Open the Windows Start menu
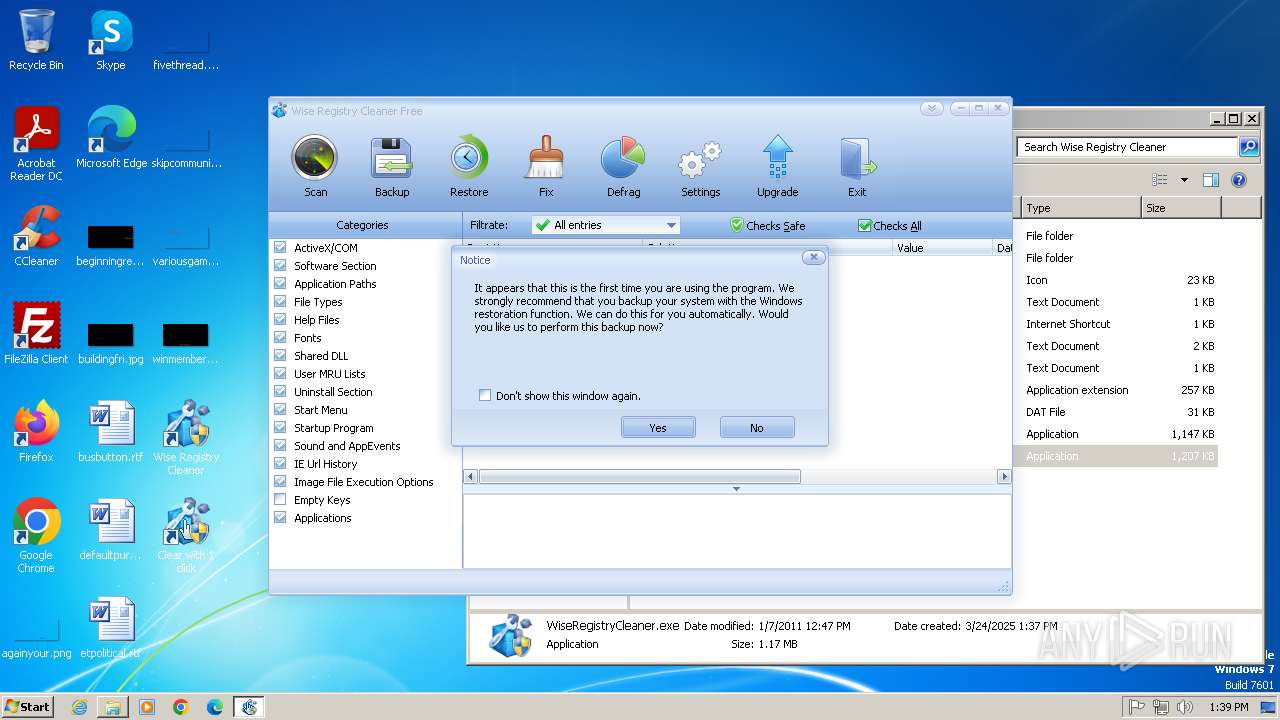Viewport: 1280px width, 720px height. (x=28, y=707)
